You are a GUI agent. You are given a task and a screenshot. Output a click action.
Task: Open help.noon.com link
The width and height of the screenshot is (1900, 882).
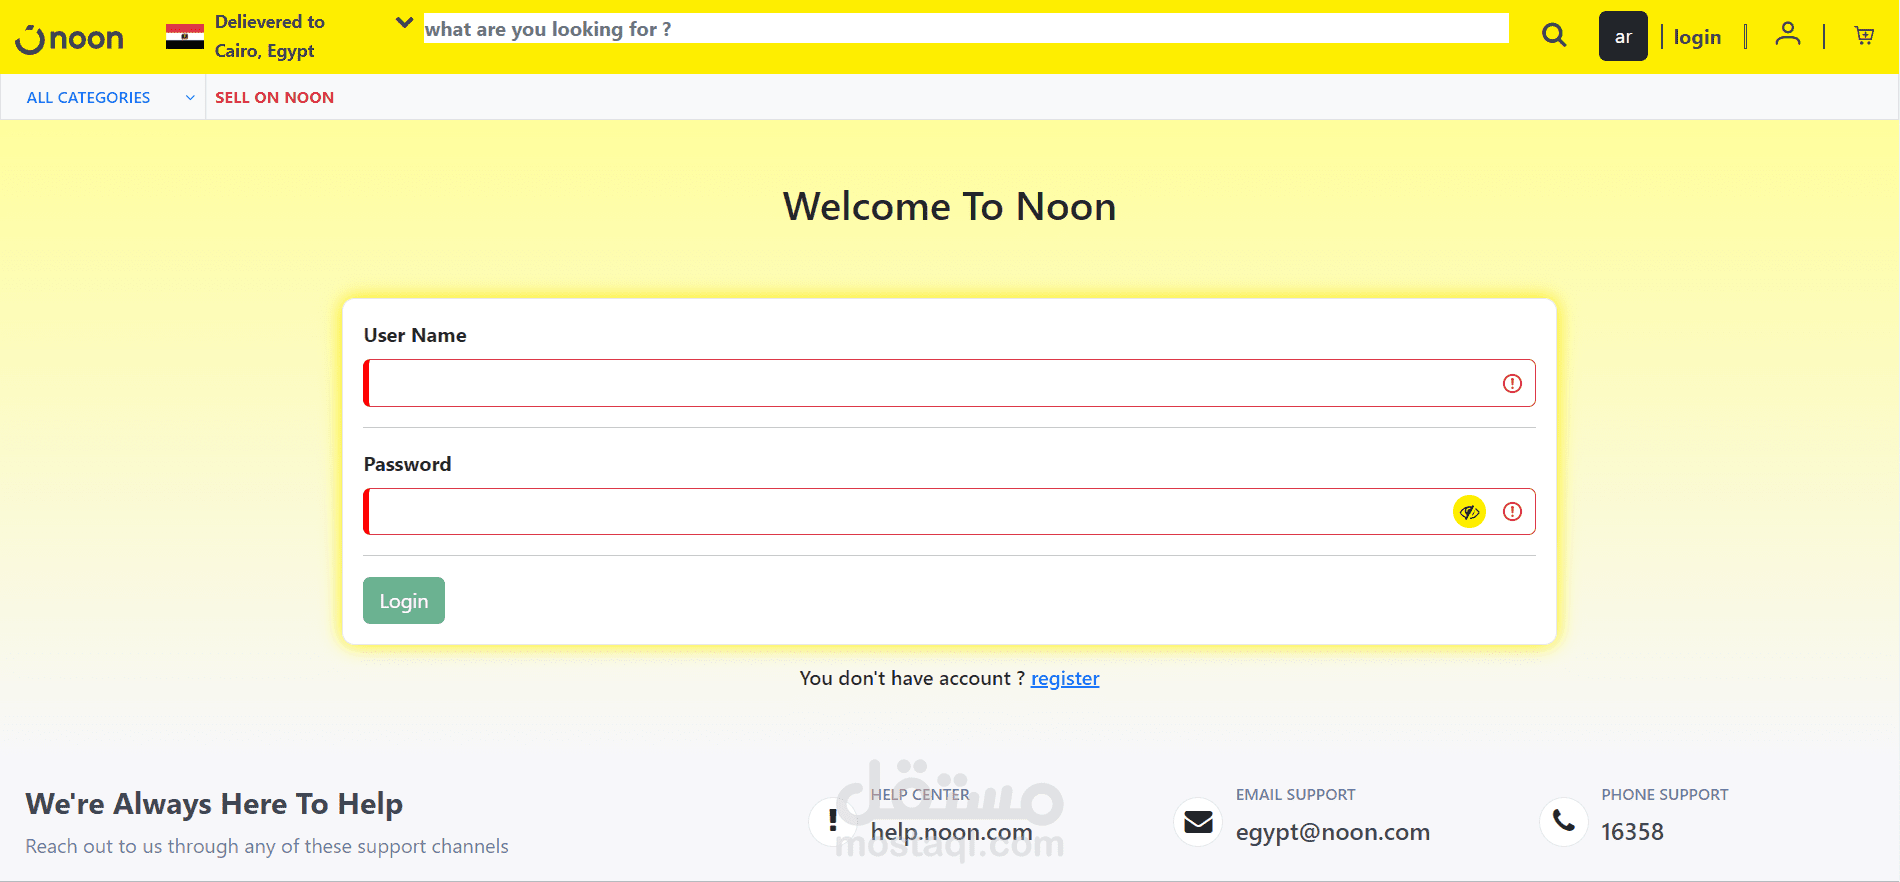951,832
